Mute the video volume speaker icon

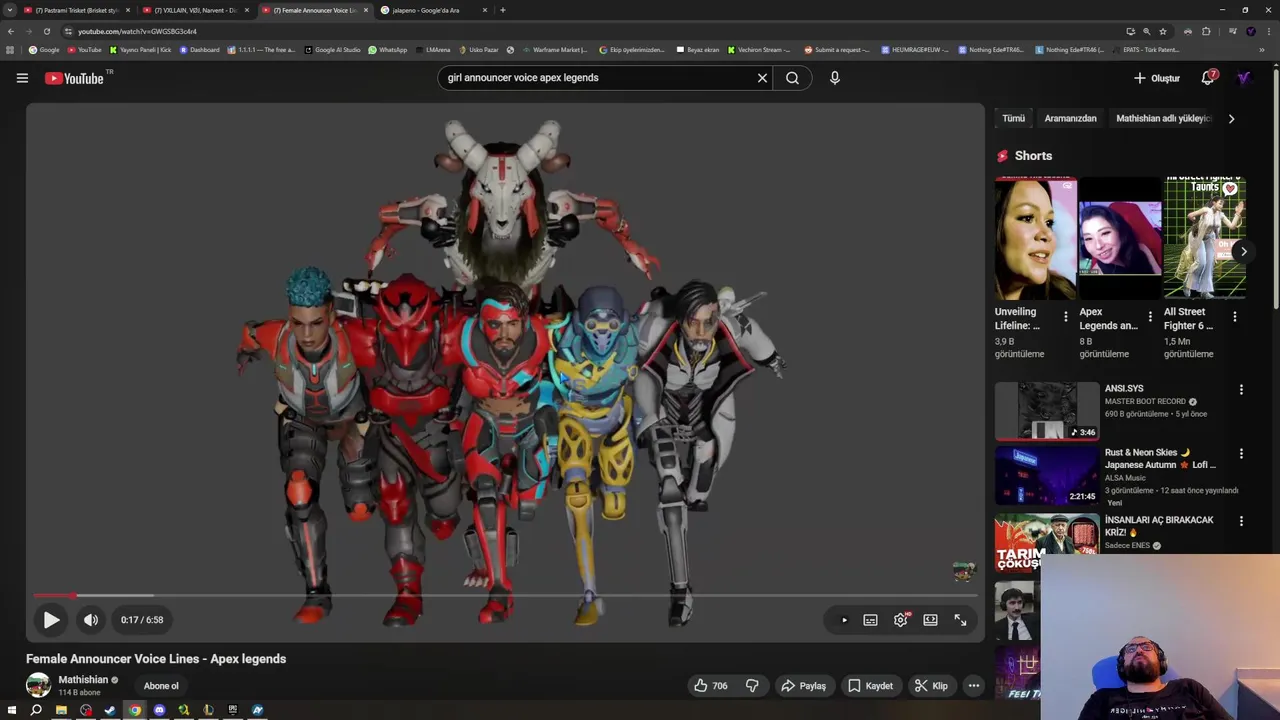click(x=91, y=620)
